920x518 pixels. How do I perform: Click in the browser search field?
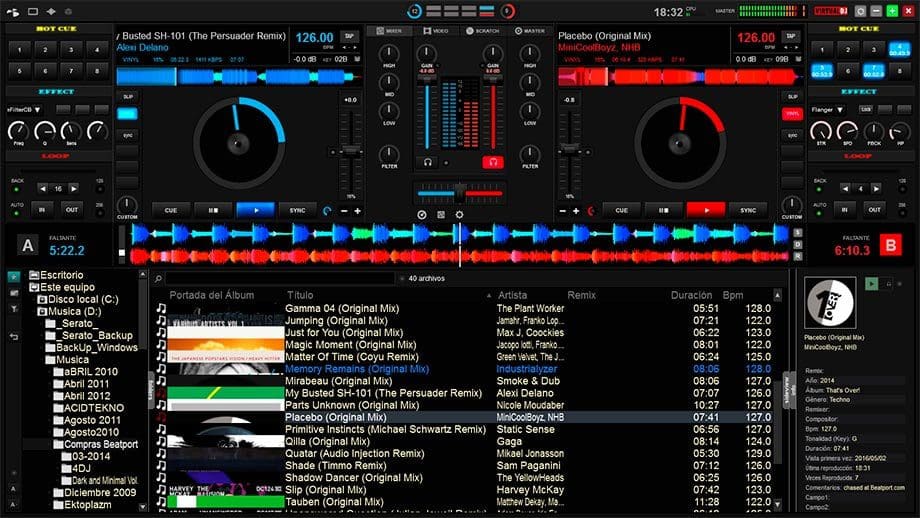[x=280, y=279]
